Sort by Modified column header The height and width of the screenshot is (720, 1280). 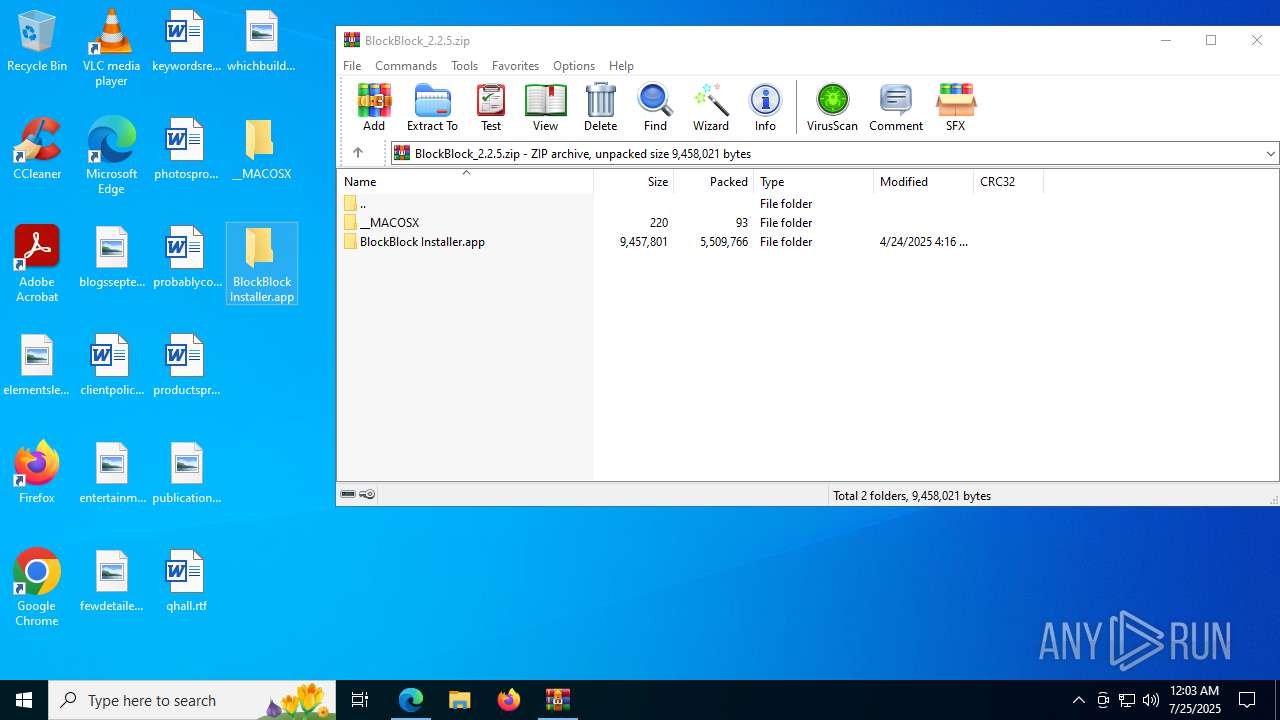[924, 182]
